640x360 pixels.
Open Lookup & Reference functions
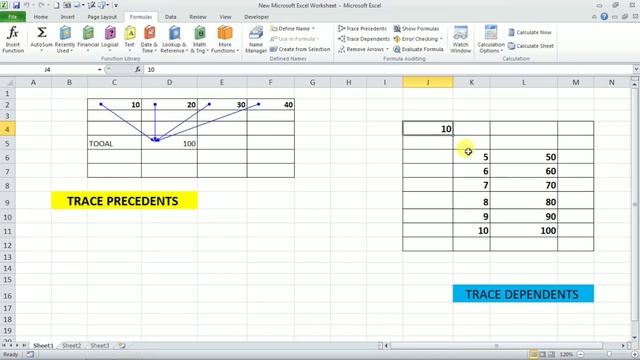(x=174, y=40)
